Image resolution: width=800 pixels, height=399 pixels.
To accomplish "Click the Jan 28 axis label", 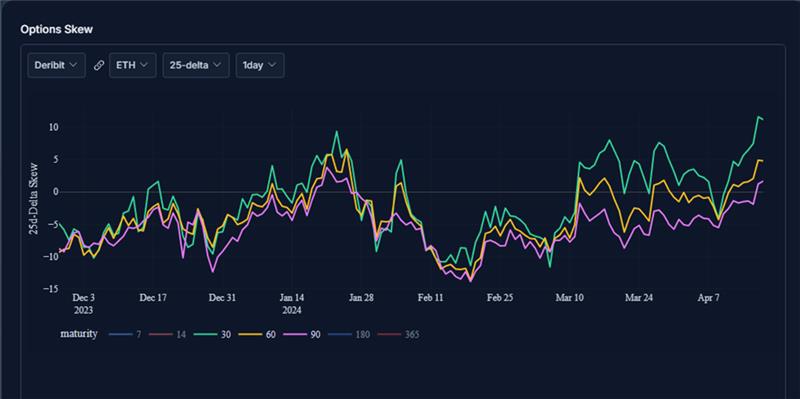I will pyautogui.click(x=361, y=298).
